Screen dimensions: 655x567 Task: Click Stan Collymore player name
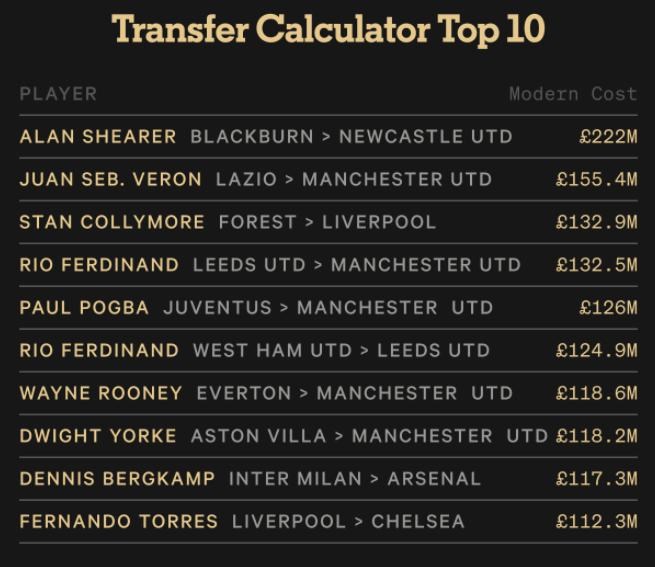click(x=112, y=222)
